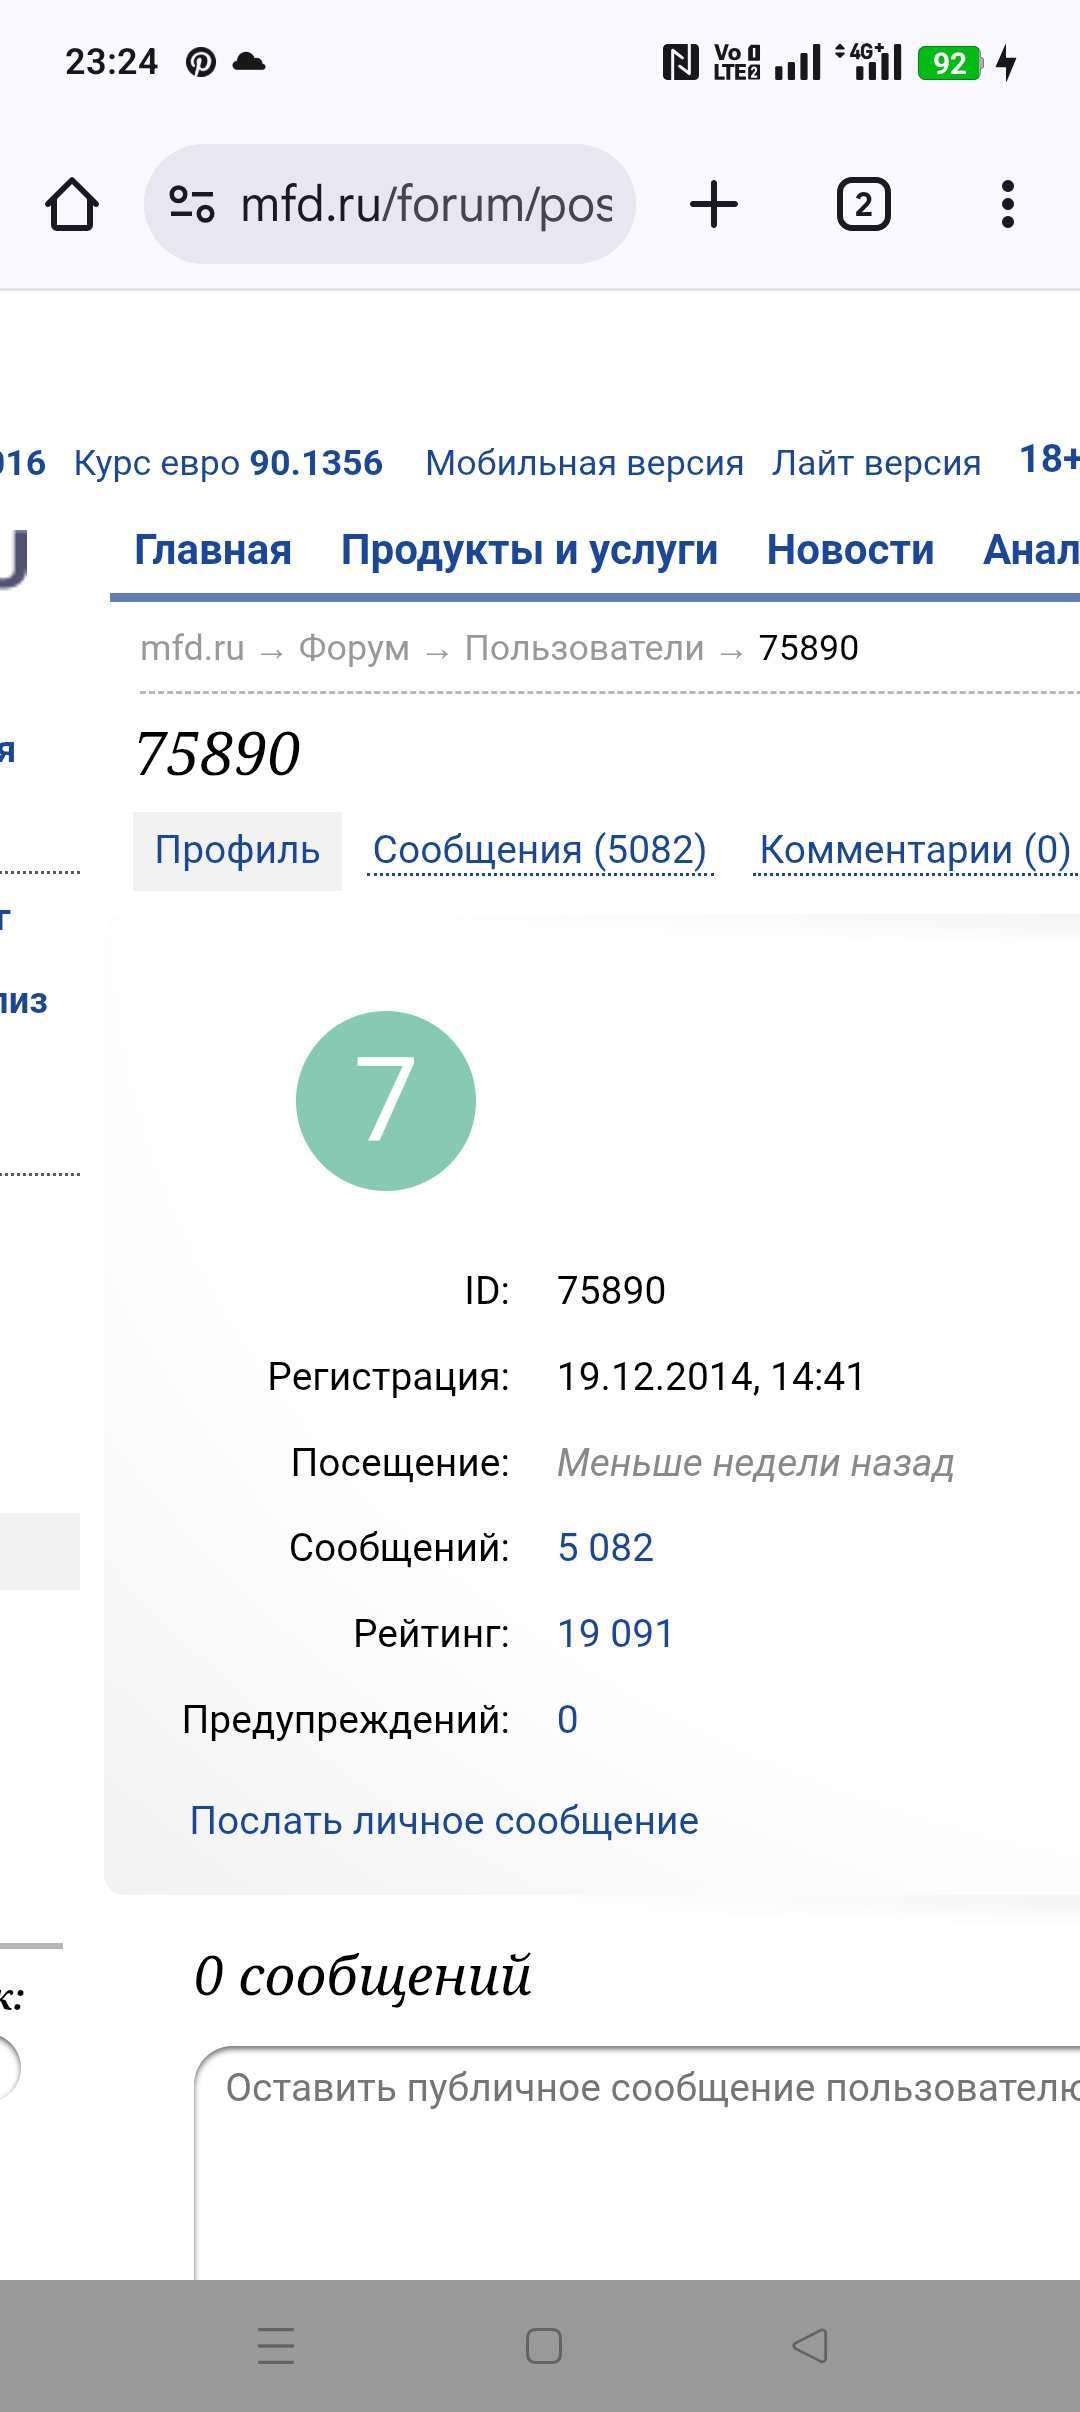
Task: Open the browser three-dot menu
Action: tap(1008, 204)
